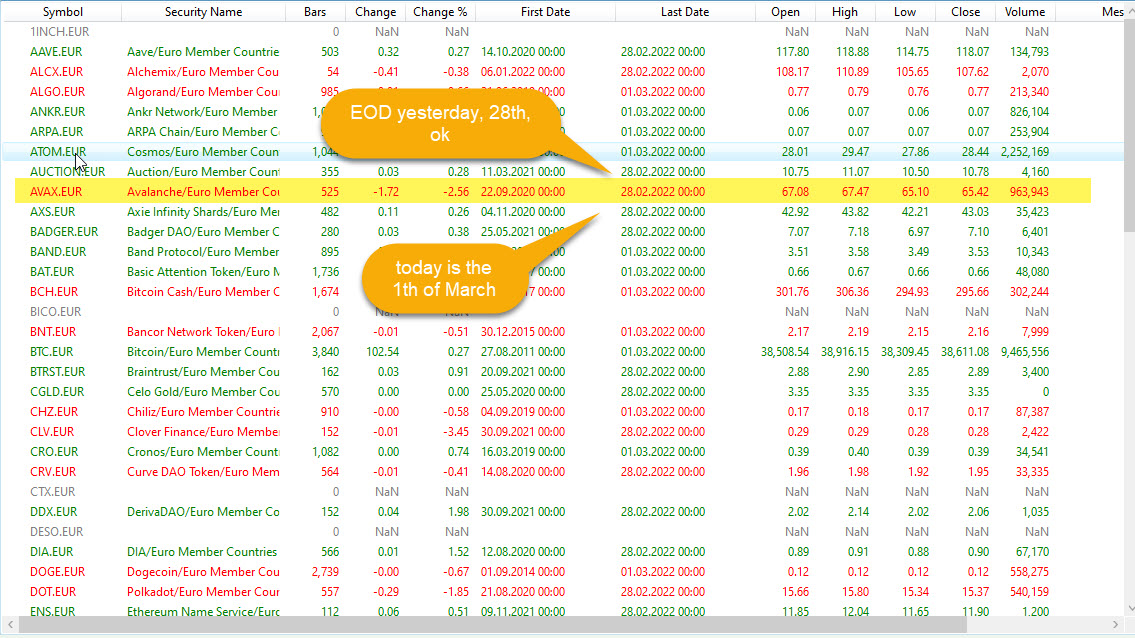The width and height of the screenshot is (1135, 638).
Task: Click the Change % column header
Action: pos(440,12)
